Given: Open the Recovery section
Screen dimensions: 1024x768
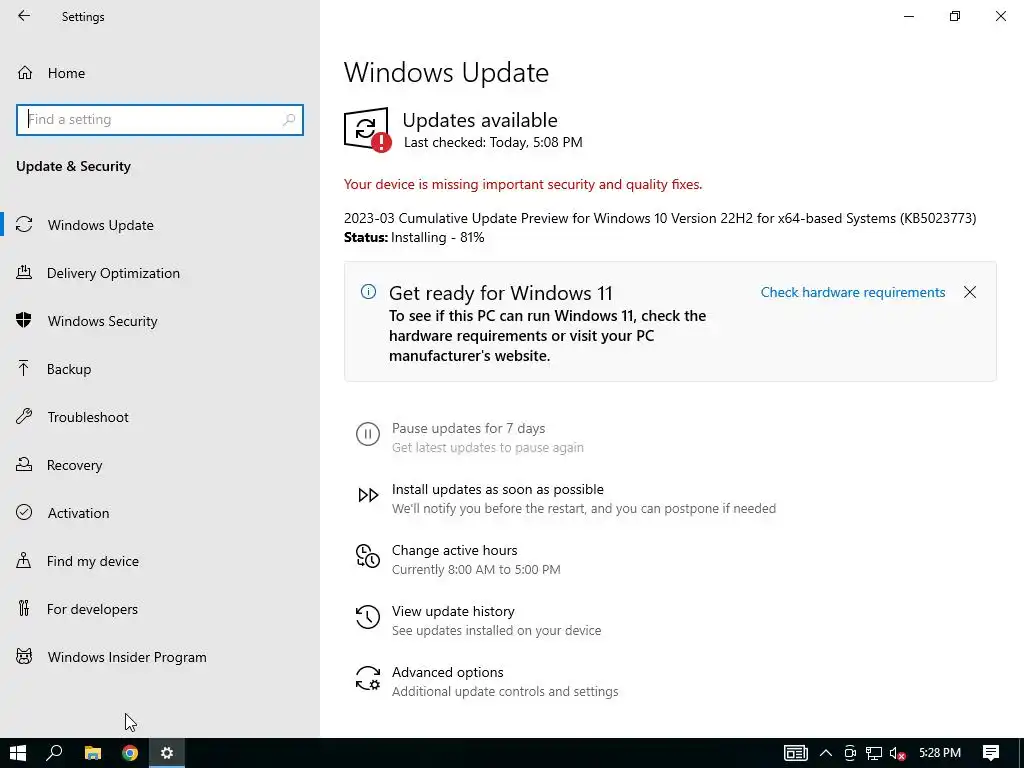Looking at the screenshot, I should tap(160, 465).
